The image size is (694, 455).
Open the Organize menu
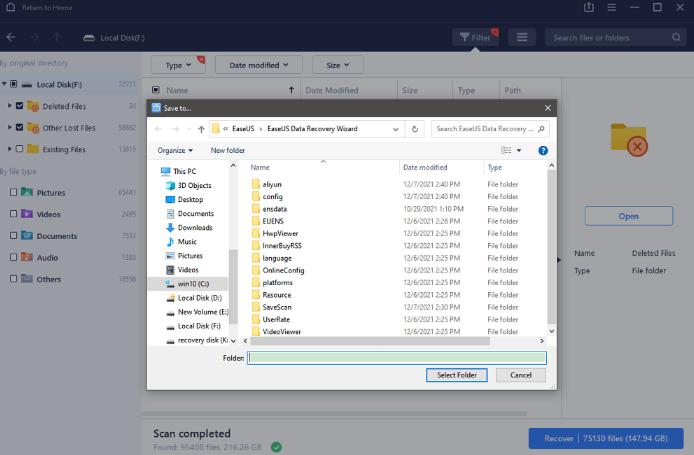[175, 150]
